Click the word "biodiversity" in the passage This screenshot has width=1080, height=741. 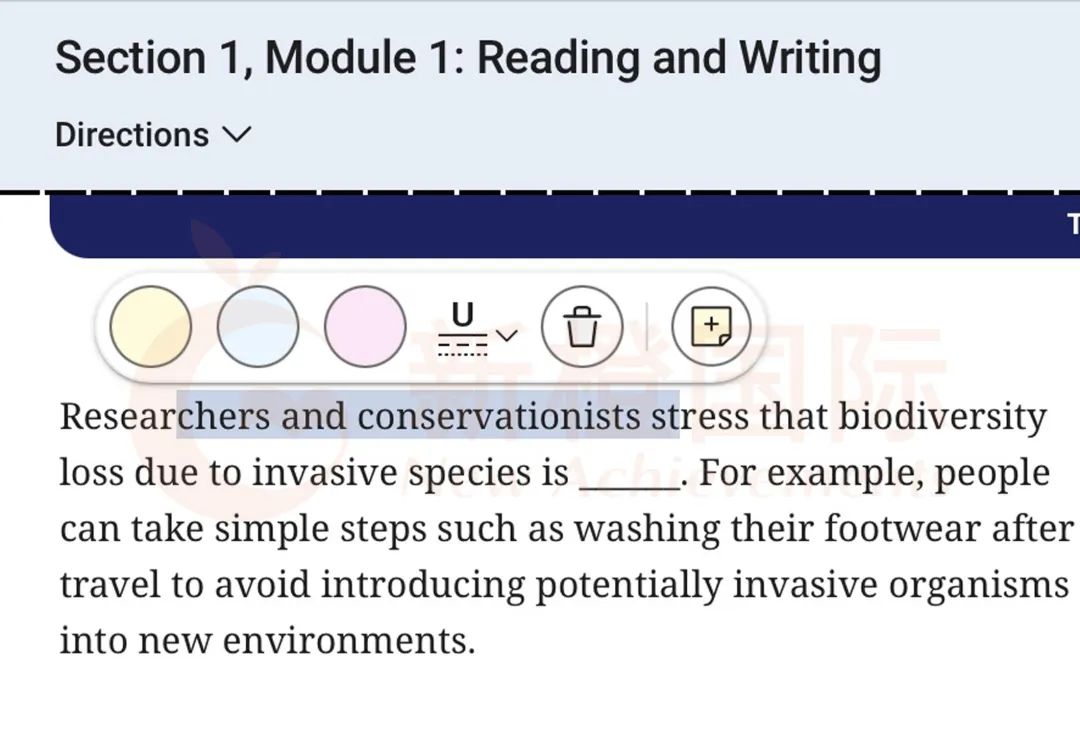pyautogui.click(x=942, y=416)
